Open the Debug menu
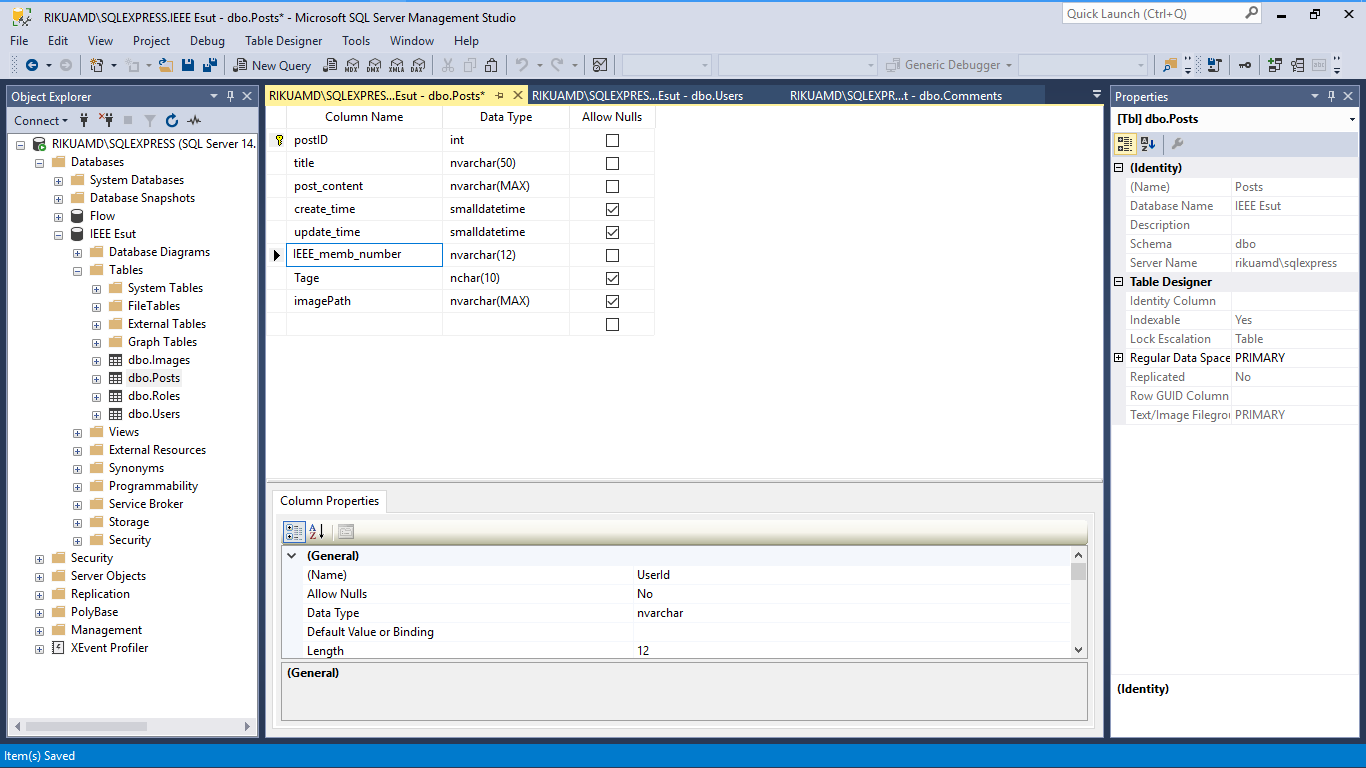 pos(207,41)
